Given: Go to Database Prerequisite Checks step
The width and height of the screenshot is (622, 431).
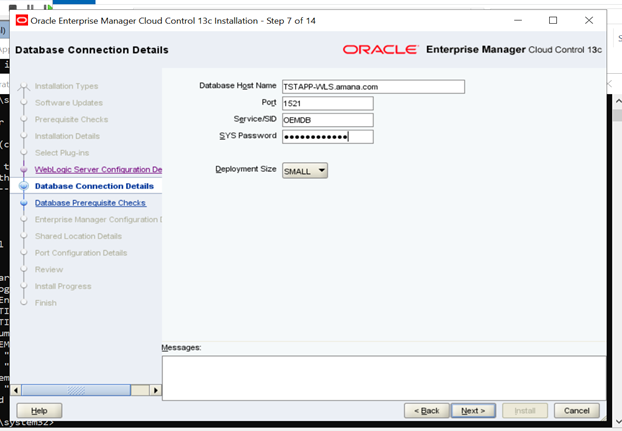Looking at the screenshot, I should pos(90,203).
